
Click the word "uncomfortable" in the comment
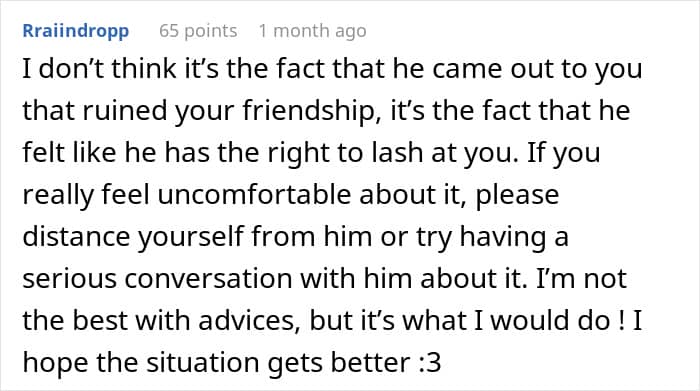pos(254,195)
